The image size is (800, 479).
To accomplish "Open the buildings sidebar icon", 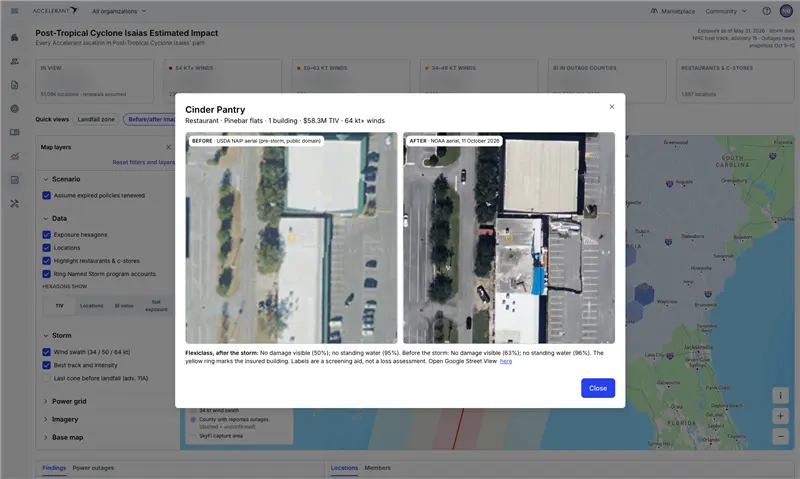I will (x=14, y=37).
